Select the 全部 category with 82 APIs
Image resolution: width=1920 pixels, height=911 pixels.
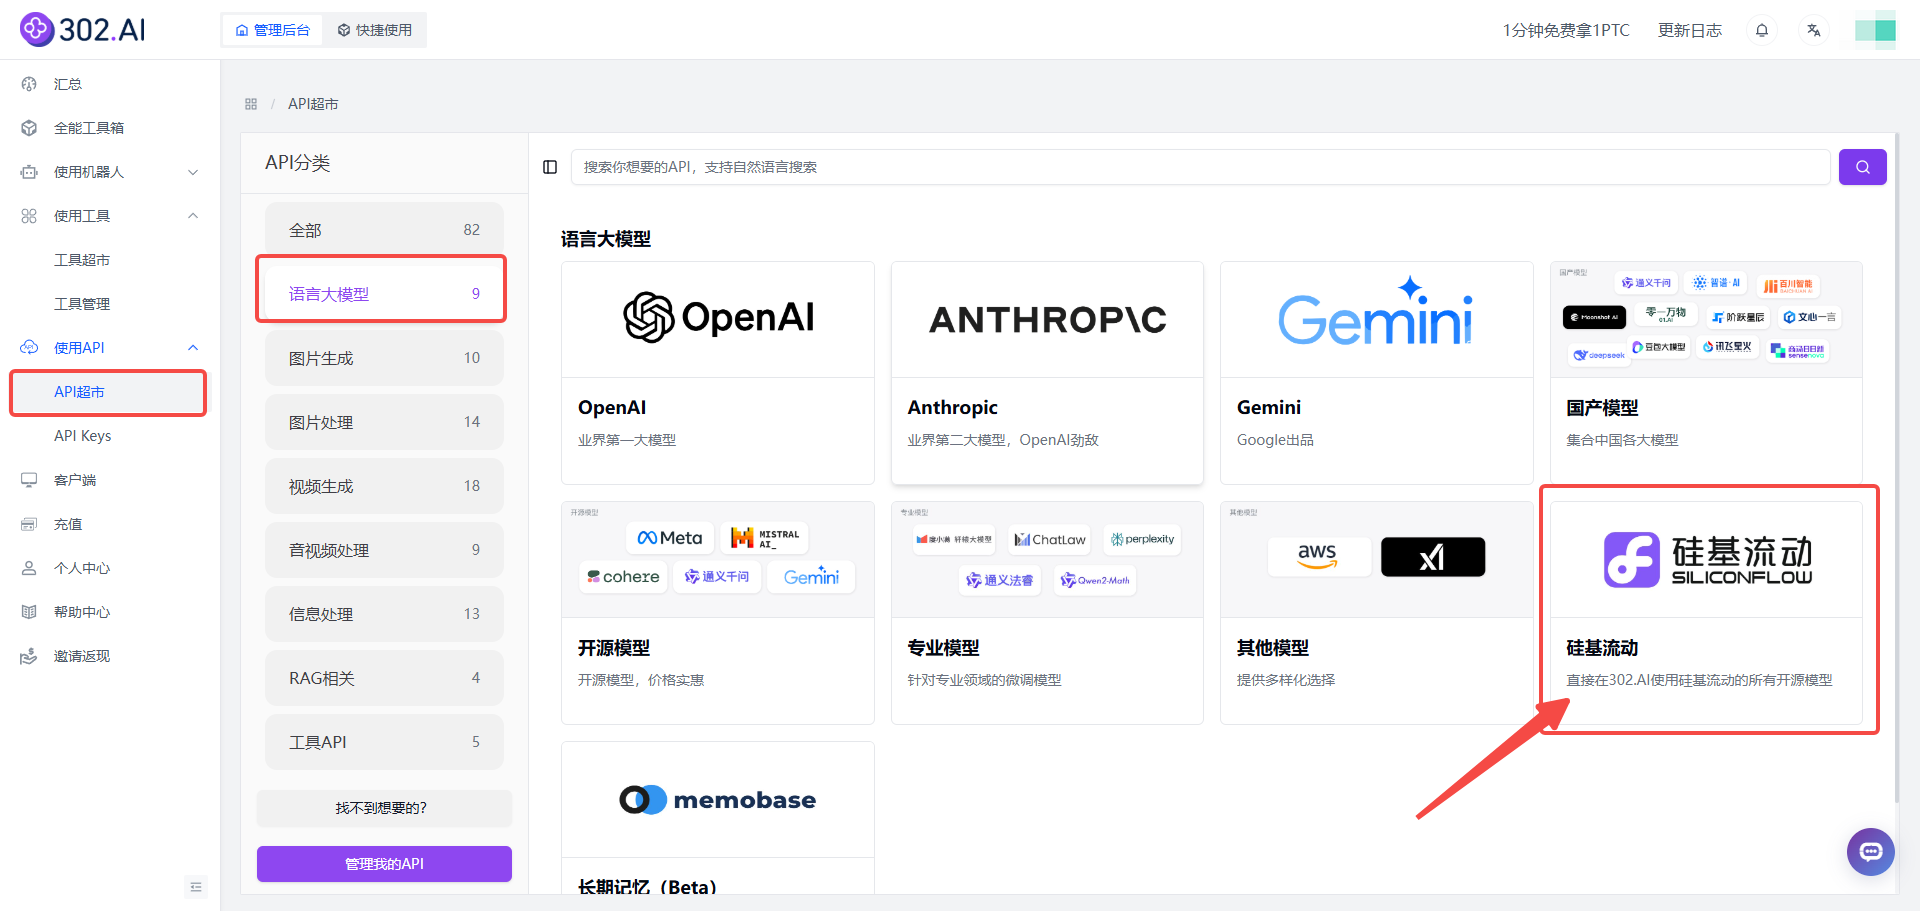[384, 230]
